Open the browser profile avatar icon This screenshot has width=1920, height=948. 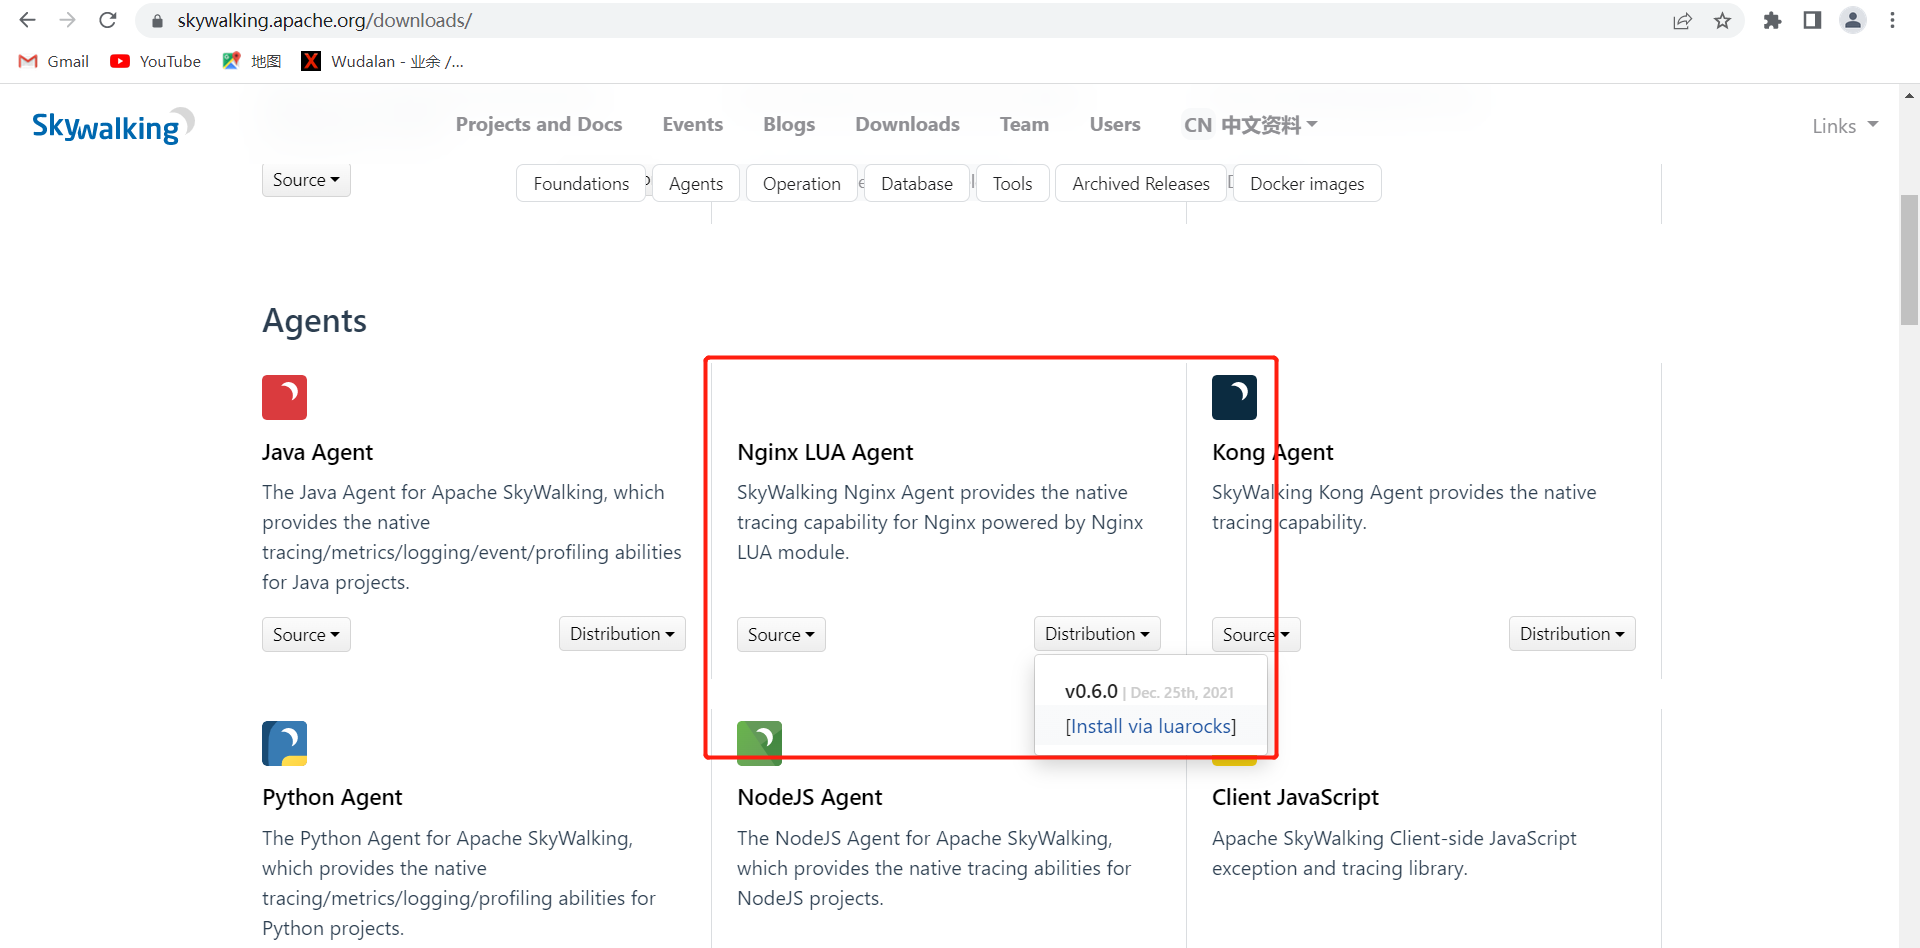pyautogui.click(x=1852, y=21)
